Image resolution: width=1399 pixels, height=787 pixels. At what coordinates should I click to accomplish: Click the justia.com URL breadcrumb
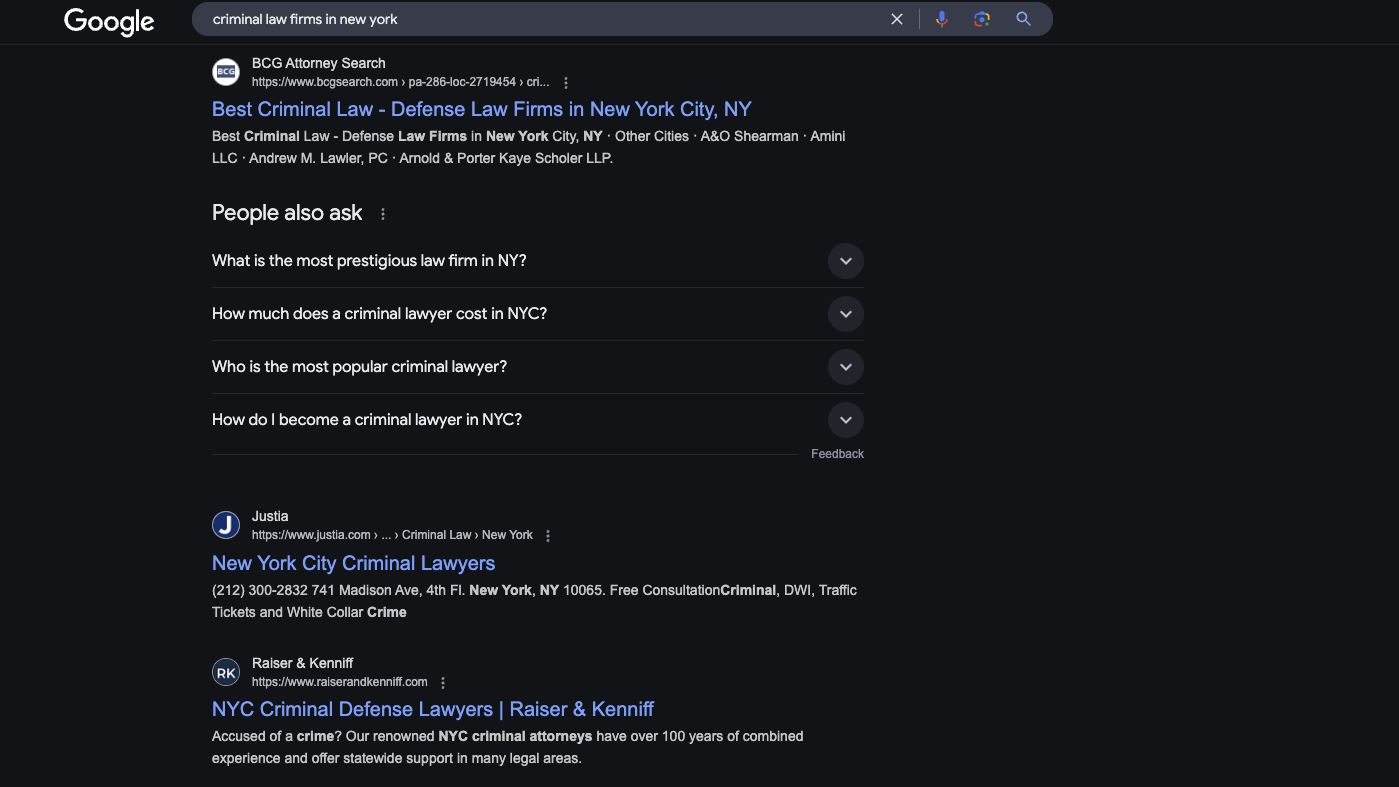tap(392, 535)
